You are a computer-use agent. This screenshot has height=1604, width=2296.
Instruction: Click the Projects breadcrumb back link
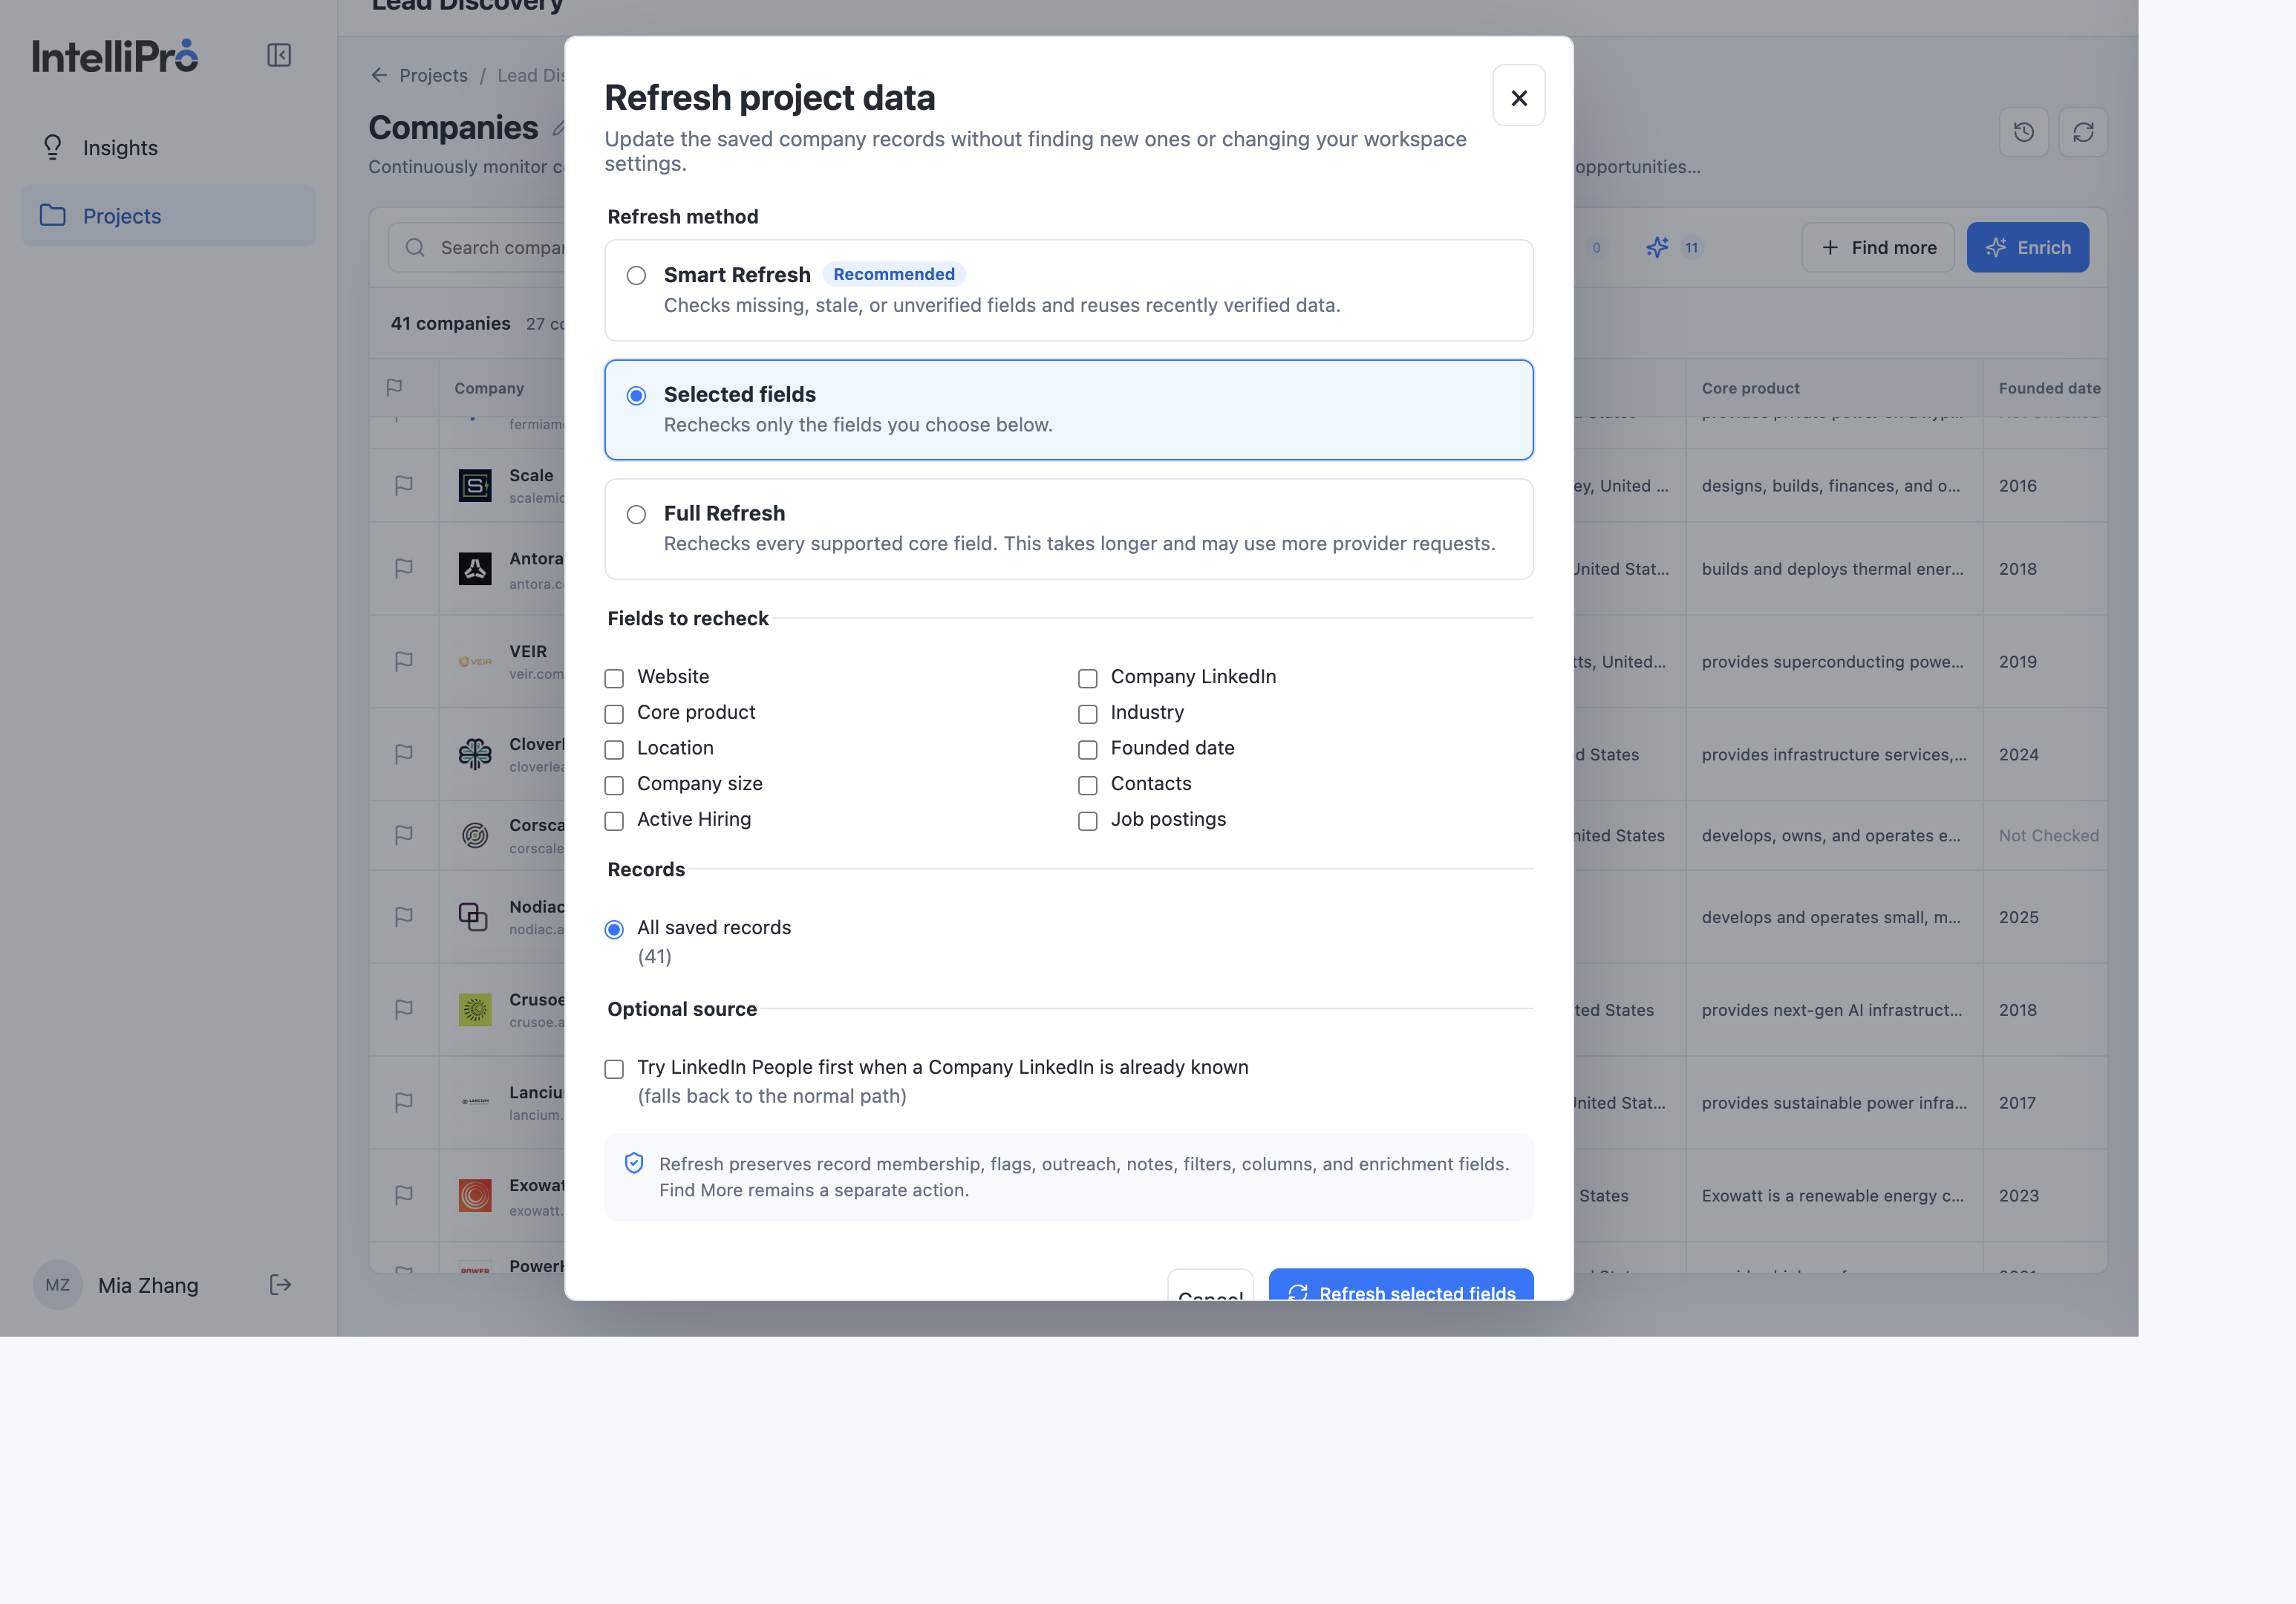419,75
